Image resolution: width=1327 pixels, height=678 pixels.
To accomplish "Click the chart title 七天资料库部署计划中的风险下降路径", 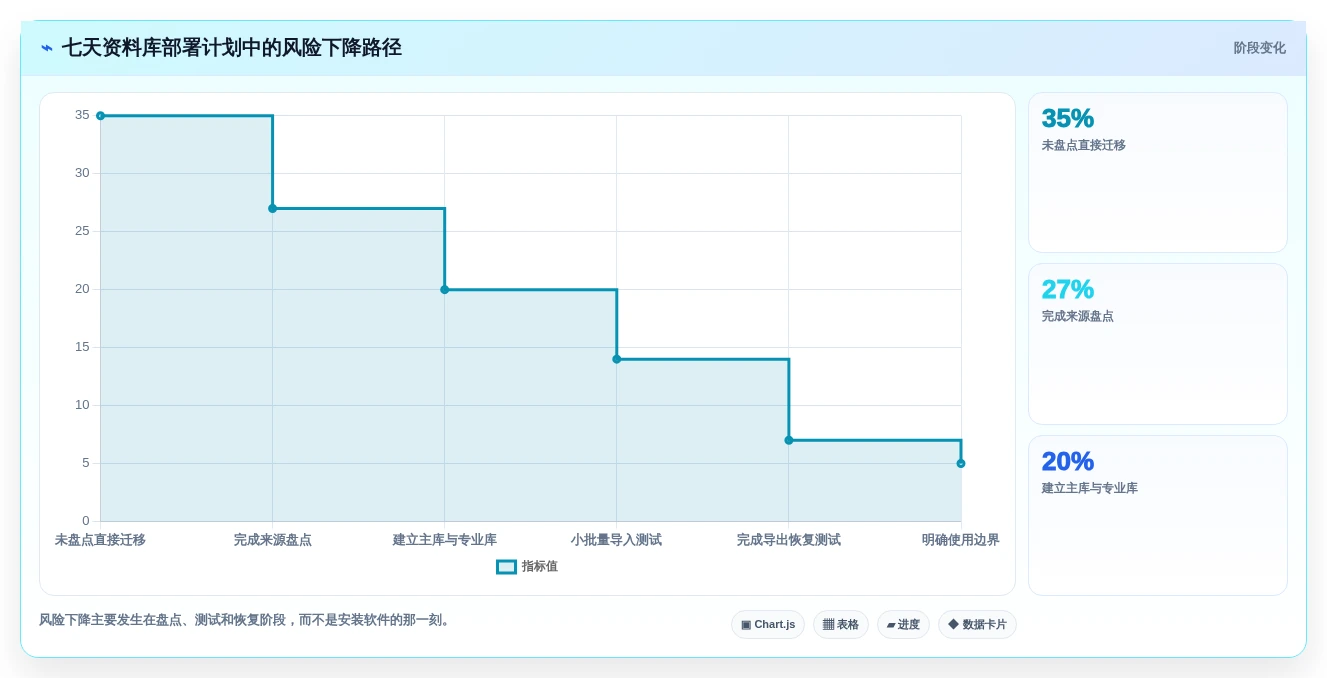I will [x=231, y=48].
